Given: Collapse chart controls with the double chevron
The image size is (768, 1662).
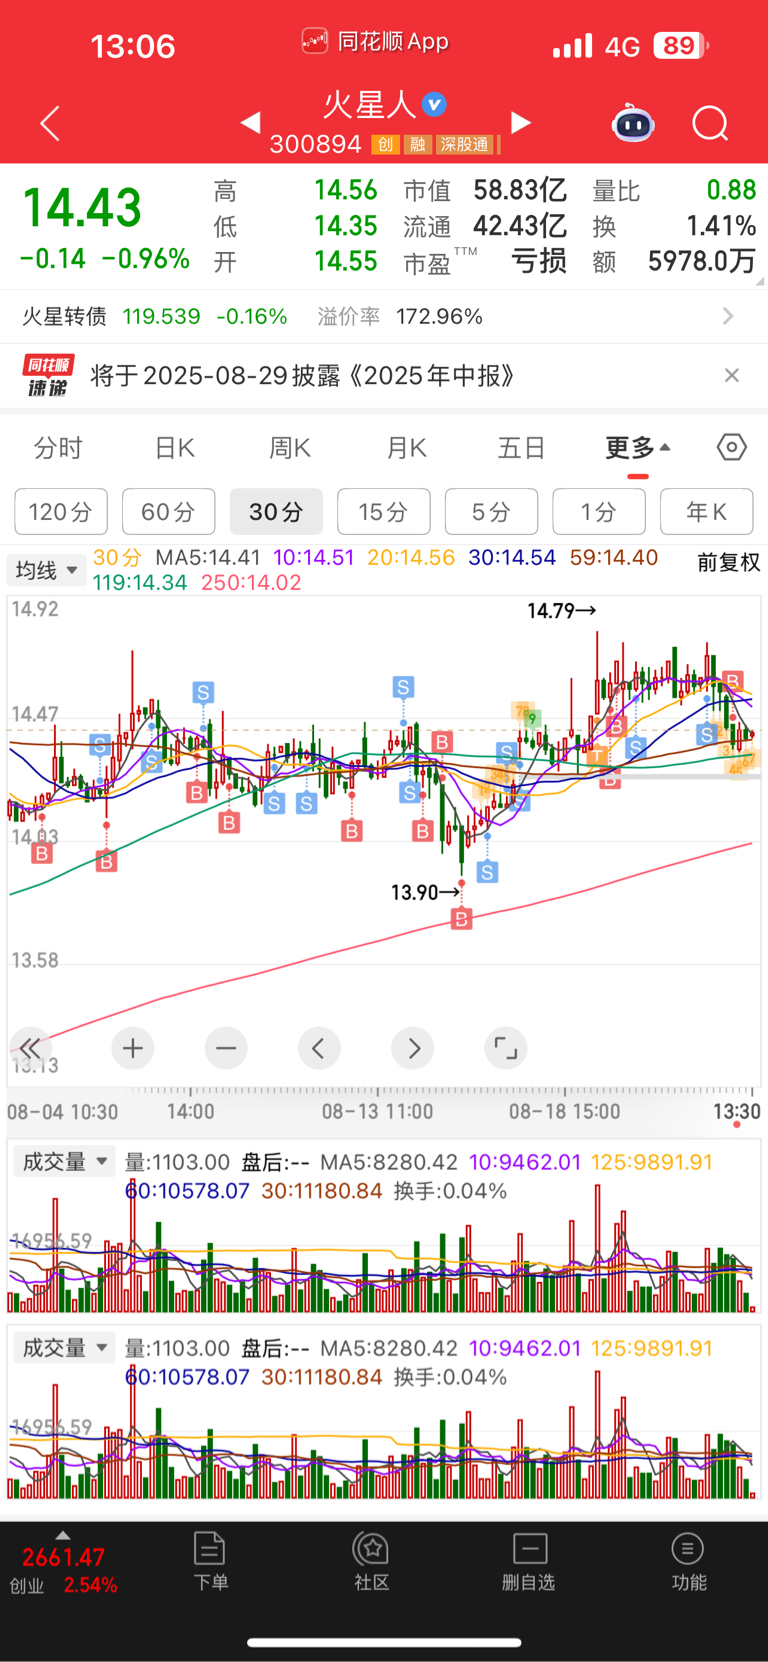Looking at the screenshot, I should tap(30, 1048).
